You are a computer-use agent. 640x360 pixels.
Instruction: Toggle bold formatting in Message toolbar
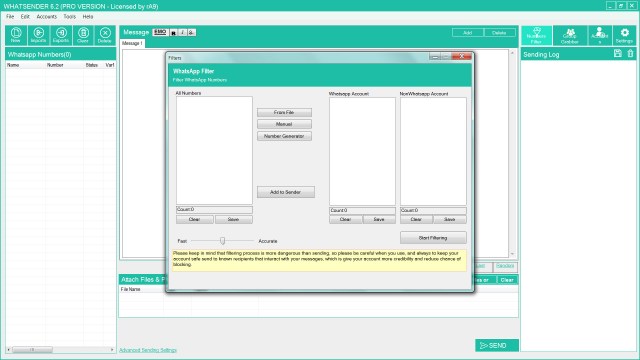[173, 33]
